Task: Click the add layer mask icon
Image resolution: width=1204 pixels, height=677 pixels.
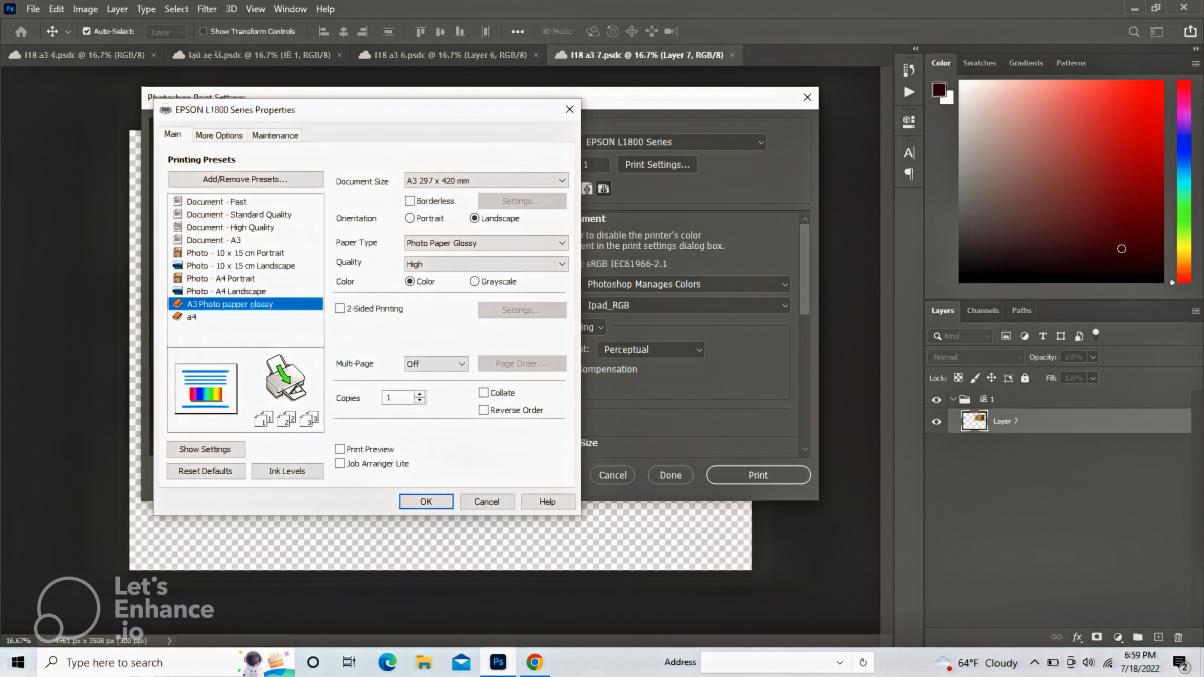Action: tap(1097, 637)
